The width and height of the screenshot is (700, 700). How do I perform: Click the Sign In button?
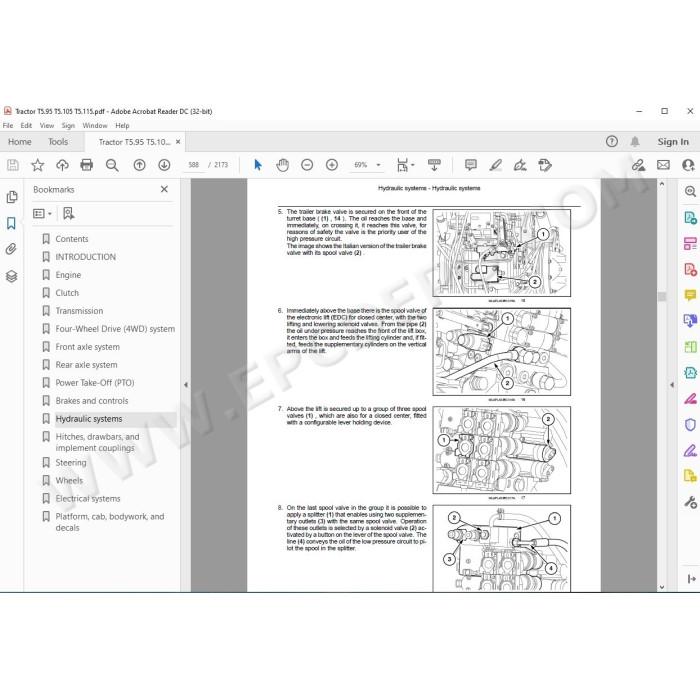click(673, 142)
